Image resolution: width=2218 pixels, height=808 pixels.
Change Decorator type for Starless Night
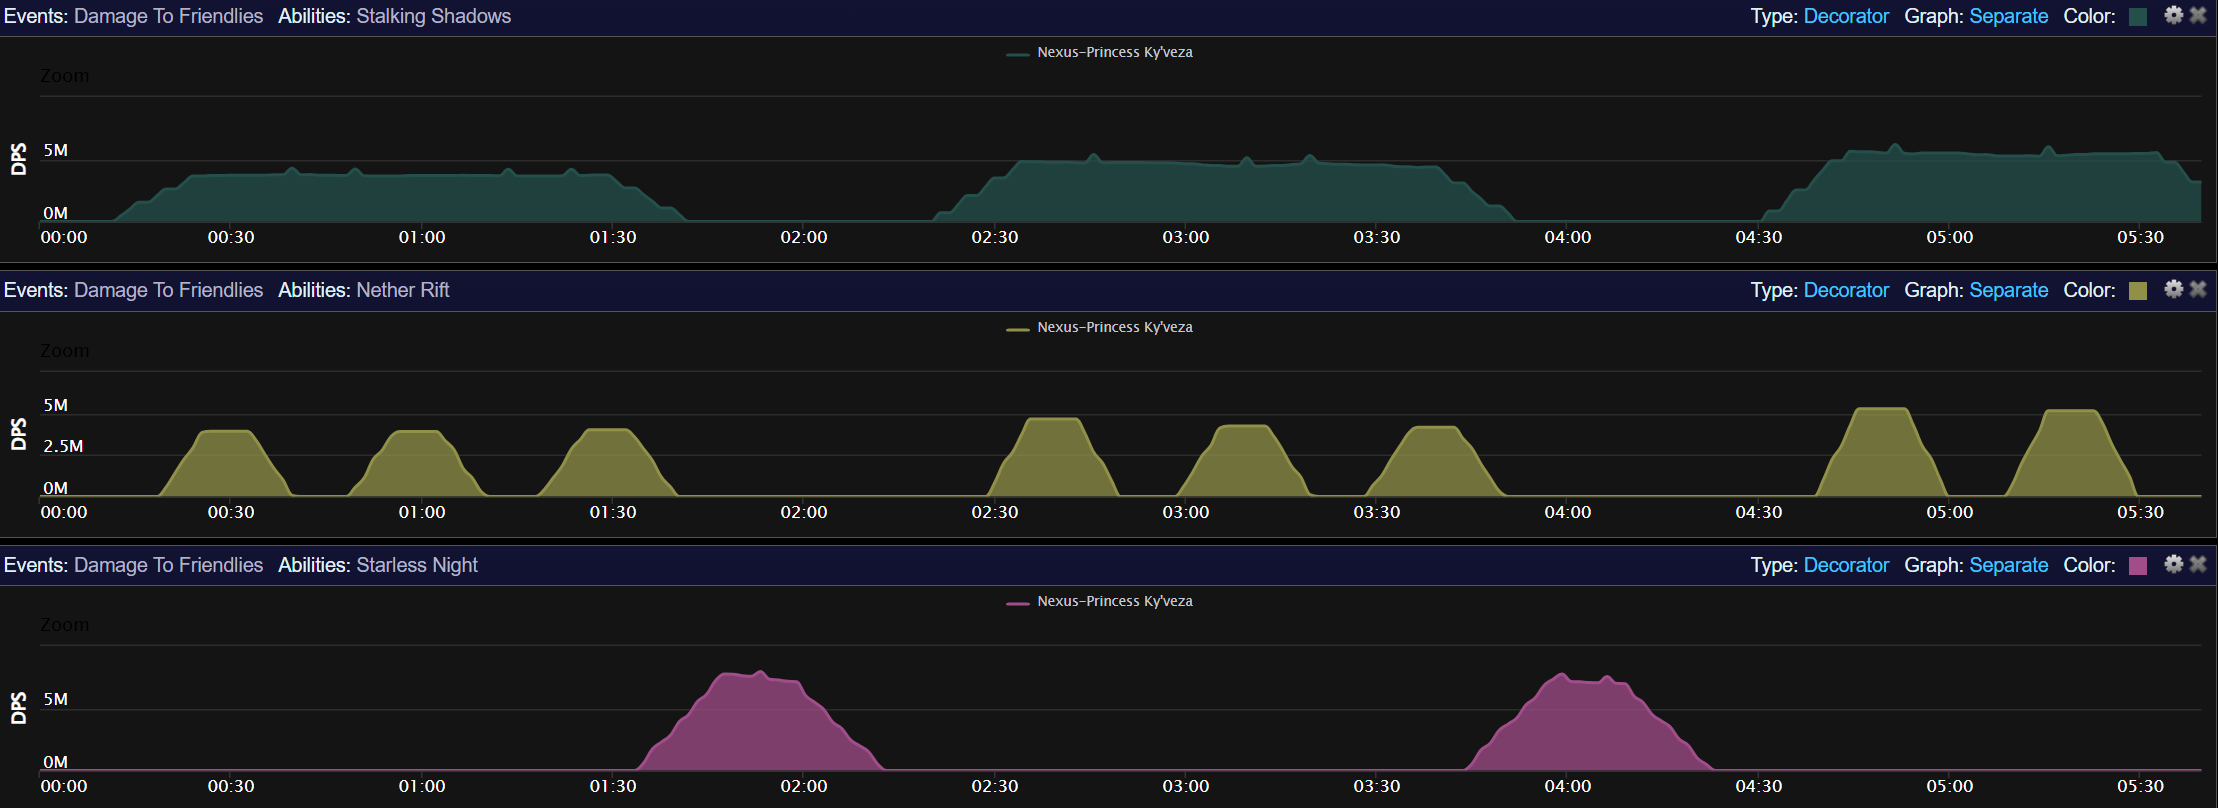[x=1846, y=565]
